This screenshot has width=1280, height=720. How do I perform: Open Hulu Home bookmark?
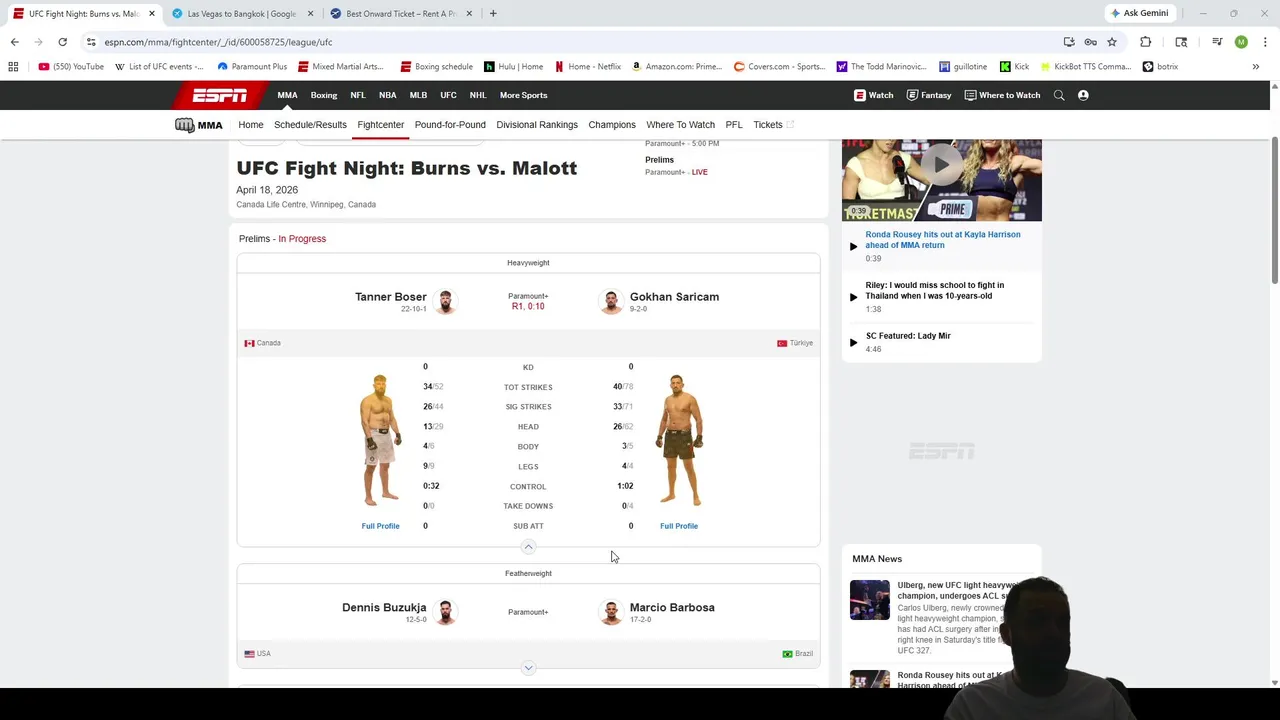[x=514, y=67]
